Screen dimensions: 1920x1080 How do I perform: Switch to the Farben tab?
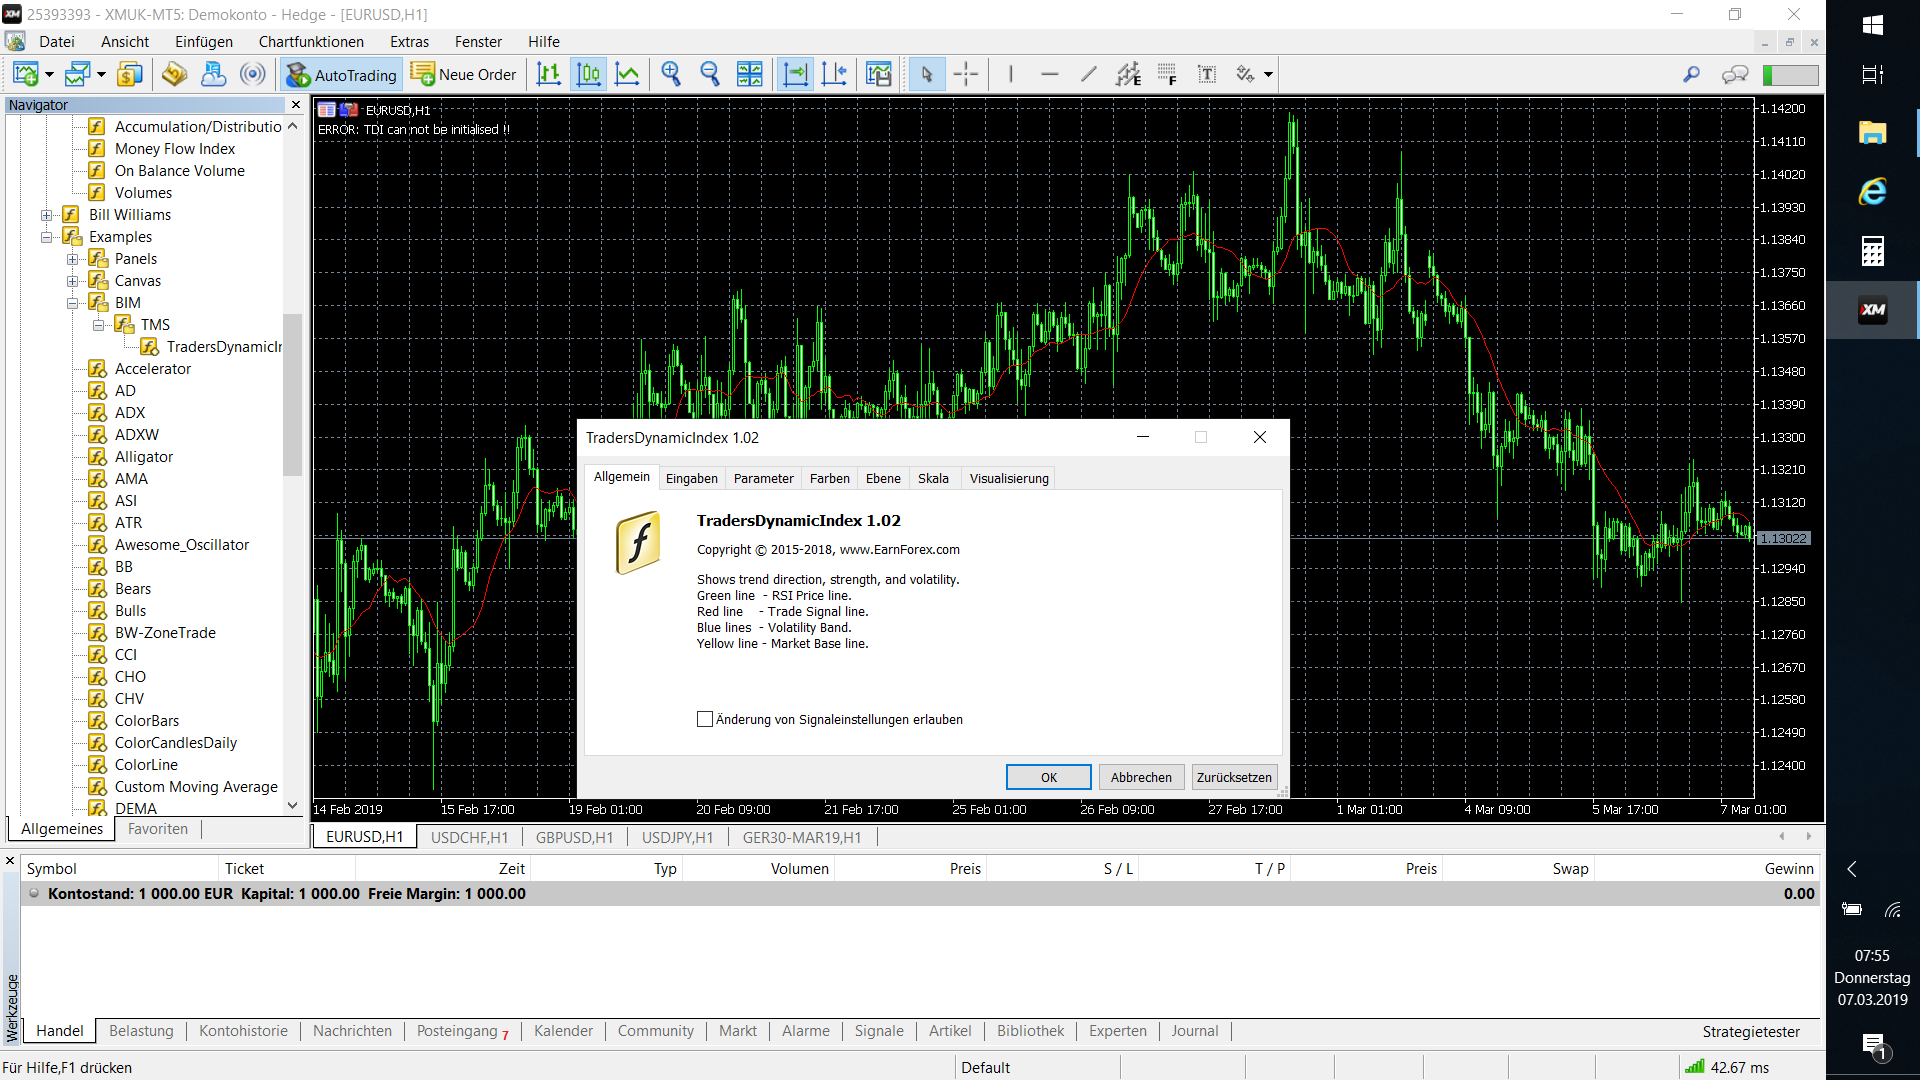coord(829,478)
